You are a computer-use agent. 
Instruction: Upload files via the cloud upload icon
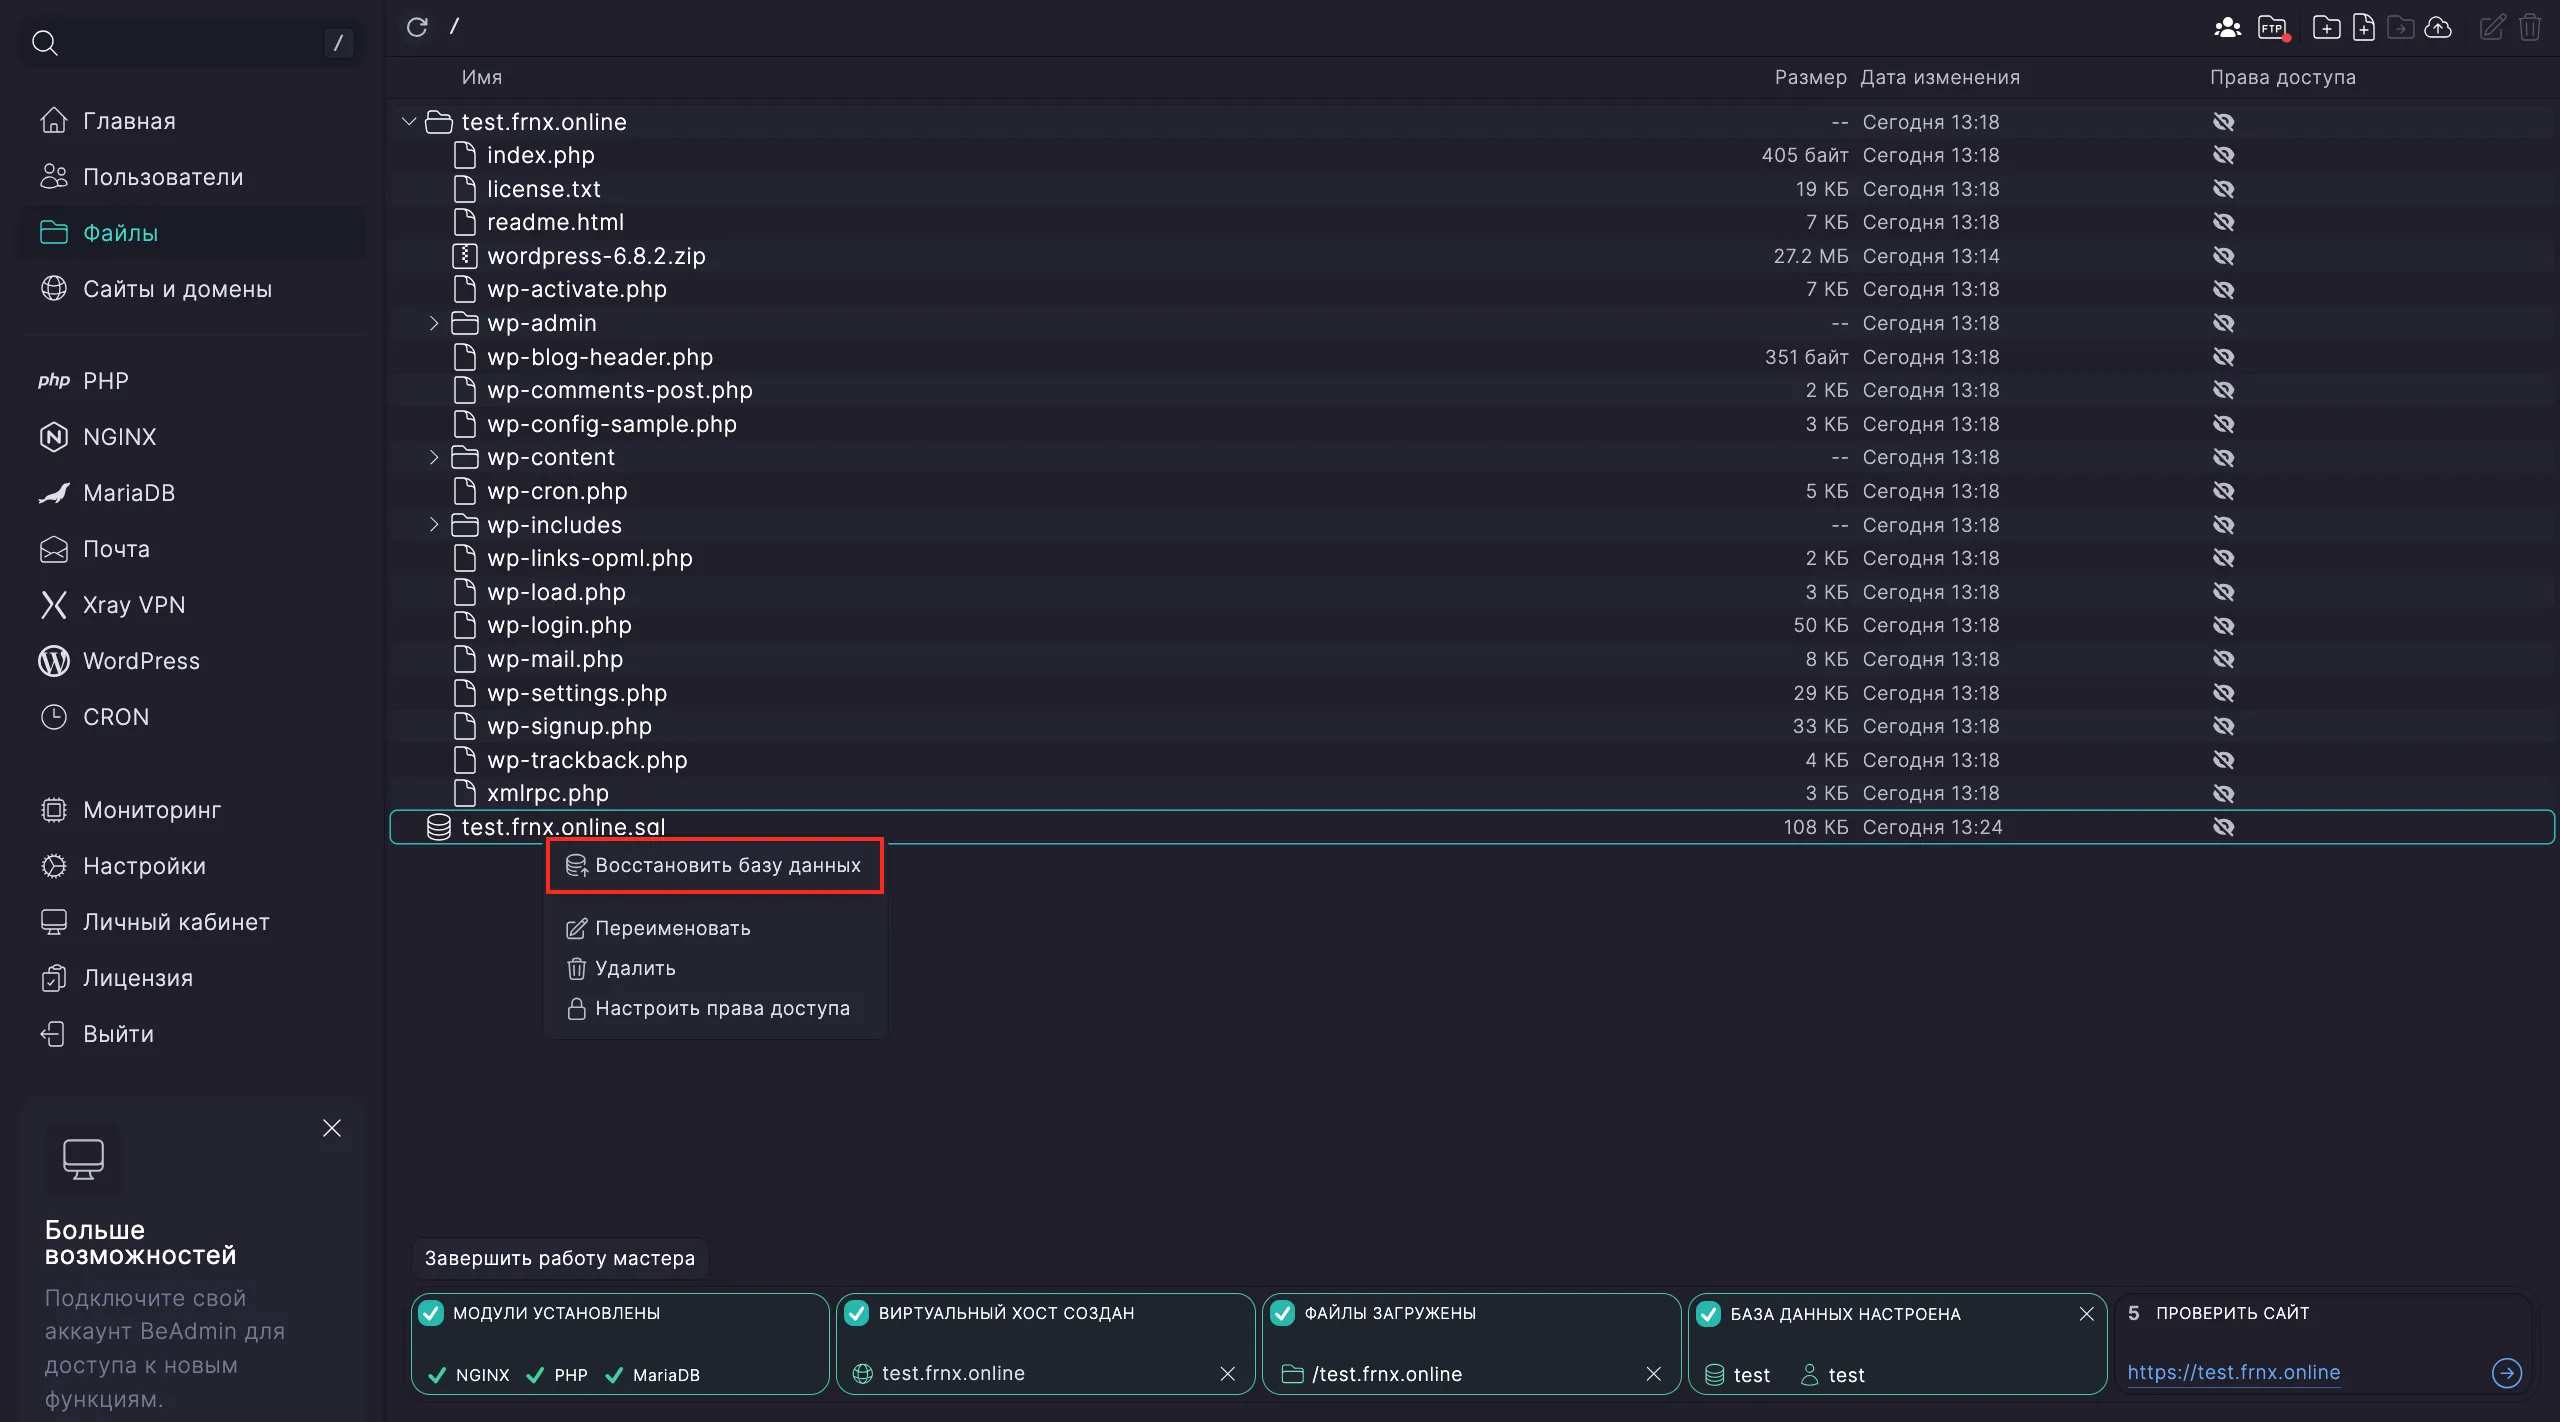tap(2438, 28)
